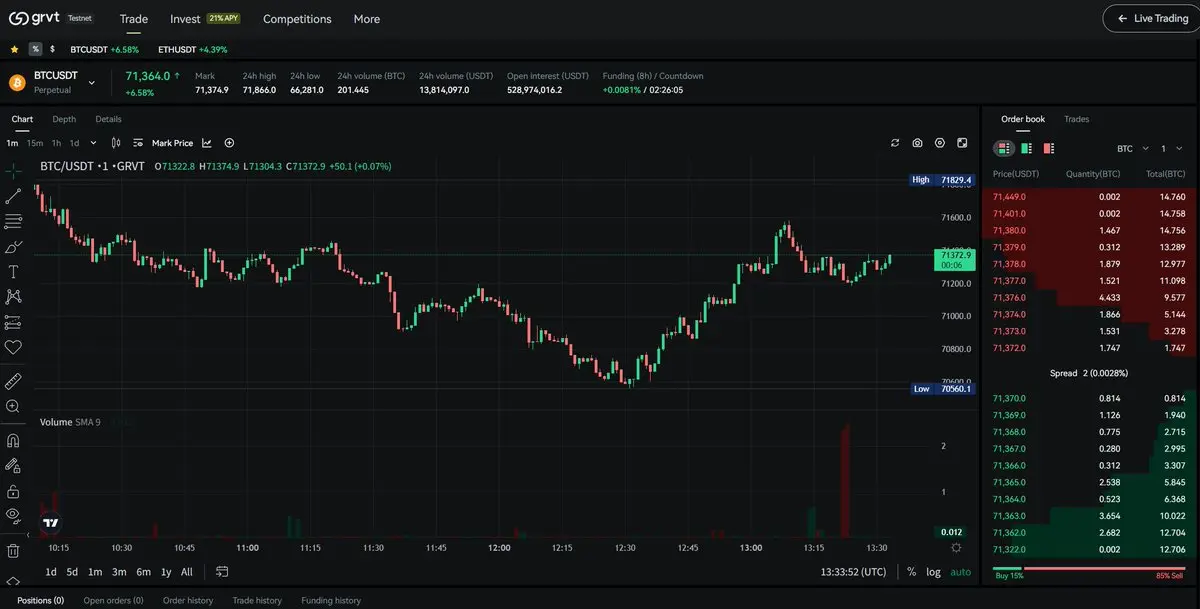Select the 1h timeframe
1200x609 pixels.
[x=57, y=143]
